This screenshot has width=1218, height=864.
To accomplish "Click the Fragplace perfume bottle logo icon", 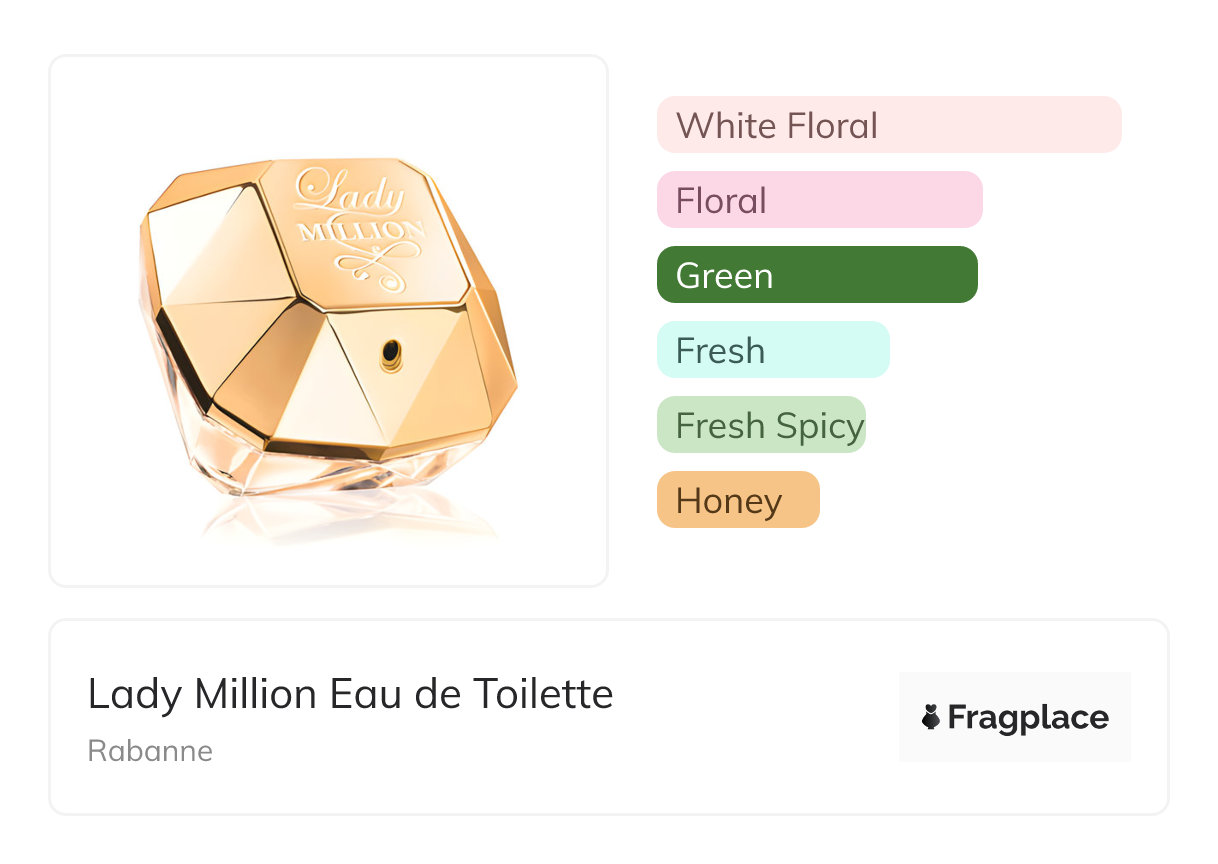I will [931, 717].
